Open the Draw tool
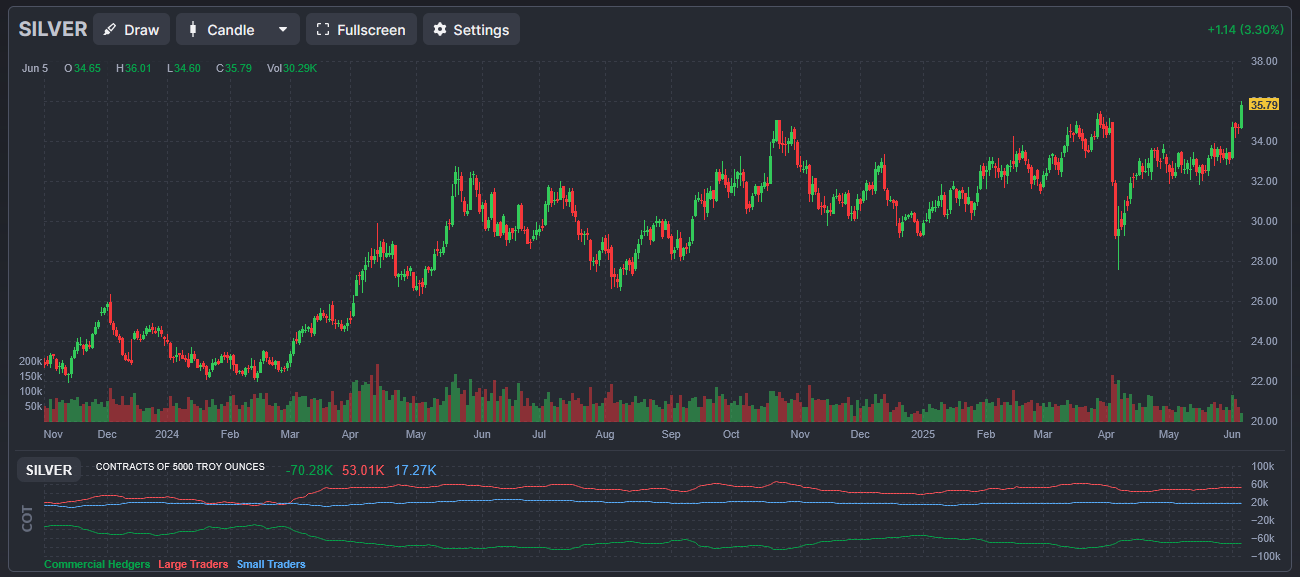This screenshot has height=577, width=1300. coord(131,30)
